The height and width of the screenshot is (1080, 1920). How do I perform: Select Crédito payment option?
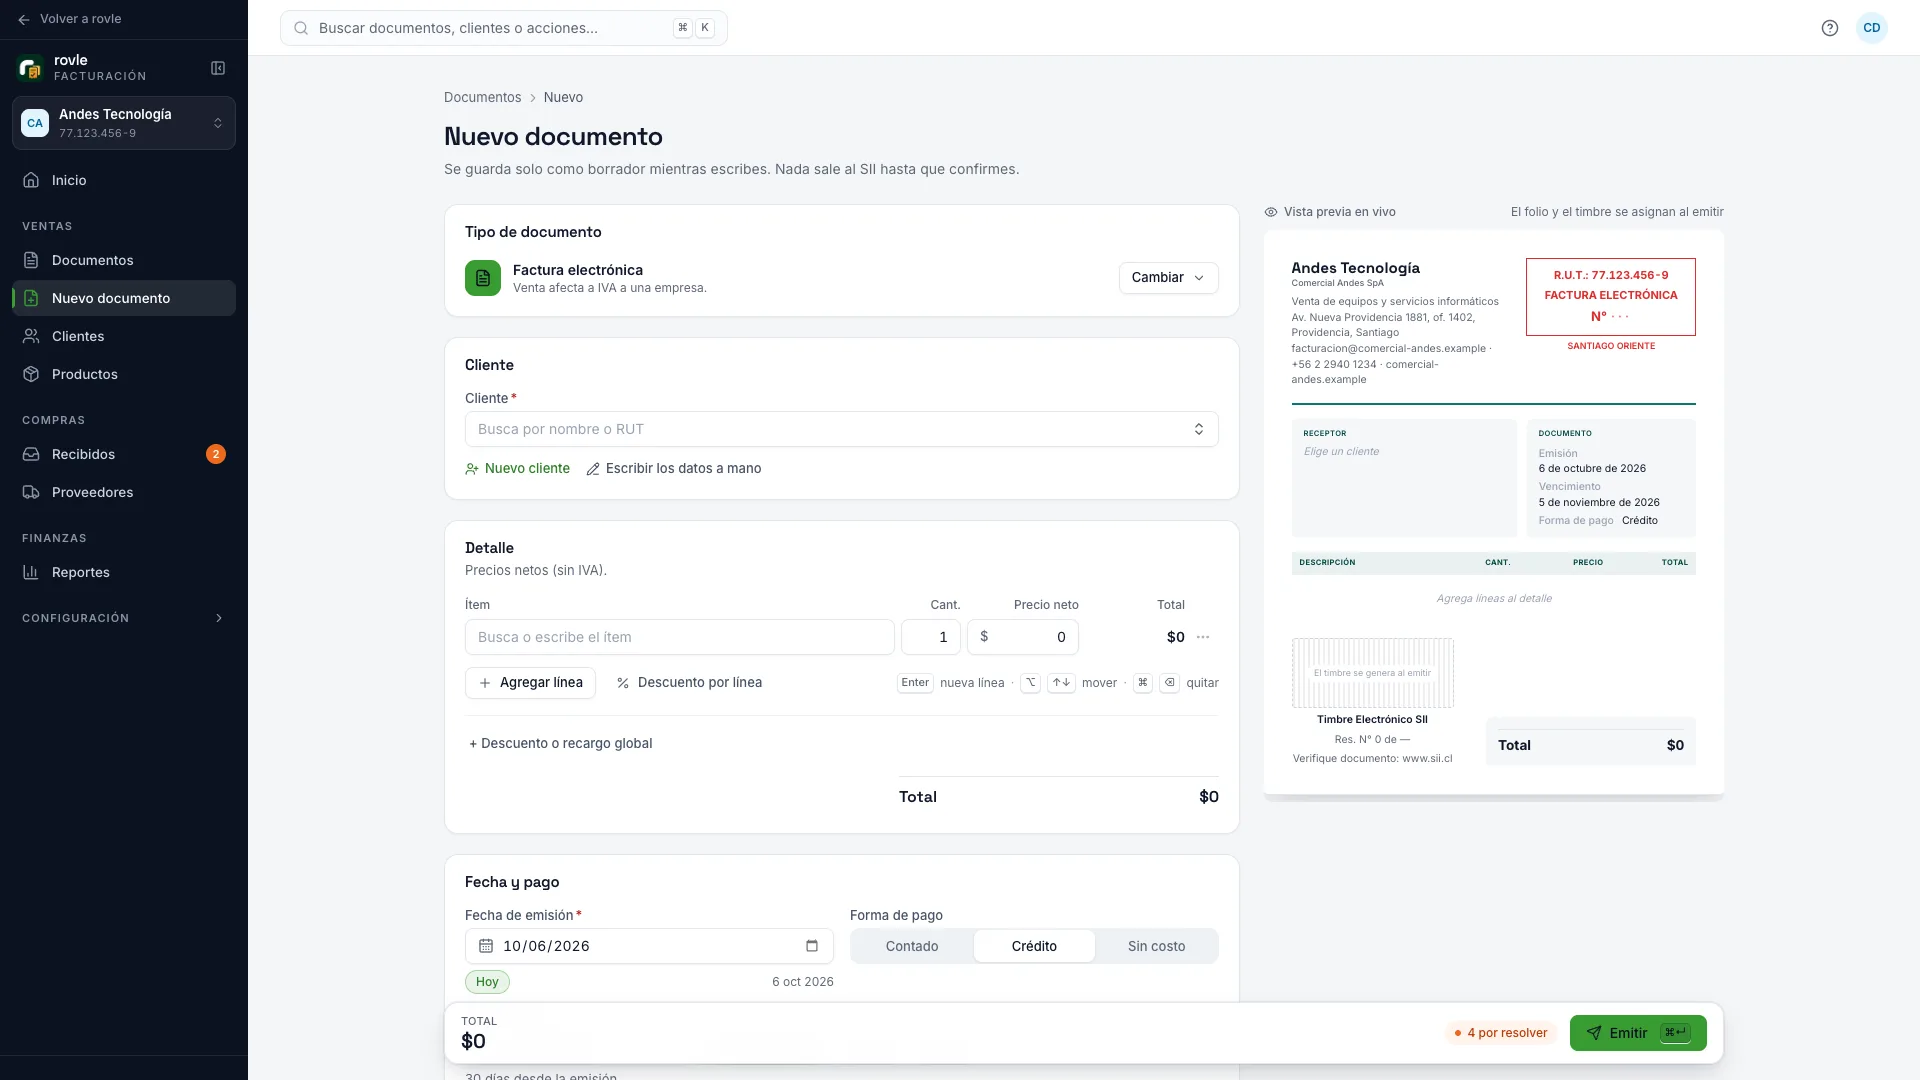[1034, 946]
